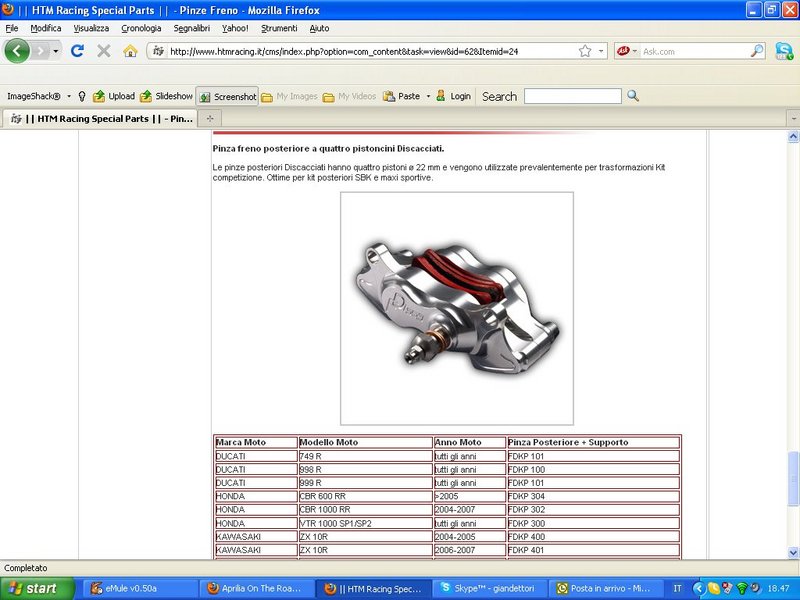Screen dimensions: 800x600
Task: Open the Visualizza menu
Action: coord(91,28)
